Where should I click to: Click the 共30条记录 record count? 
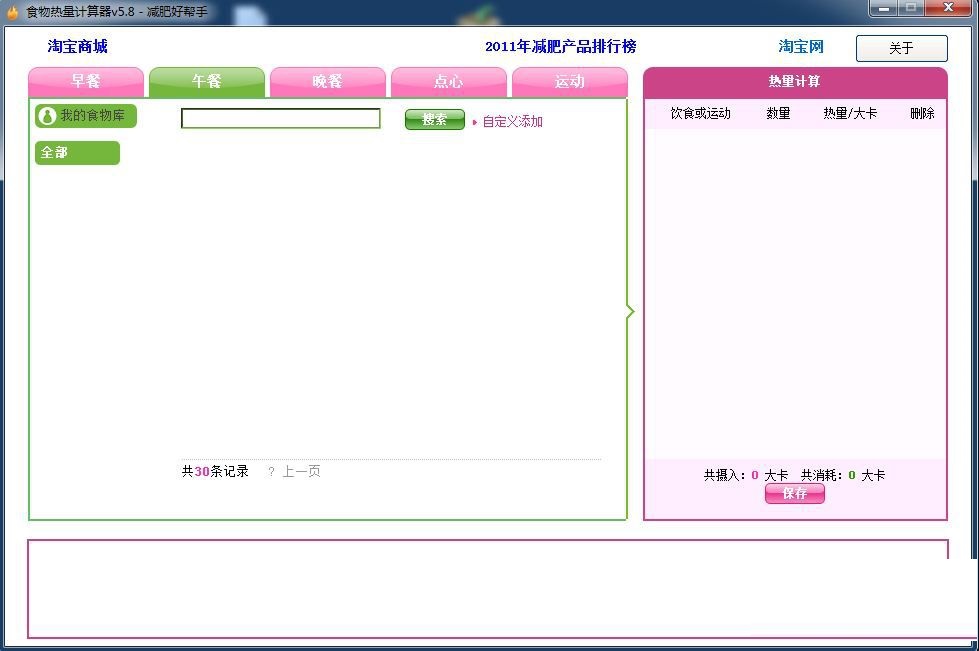tap(215, 471)
